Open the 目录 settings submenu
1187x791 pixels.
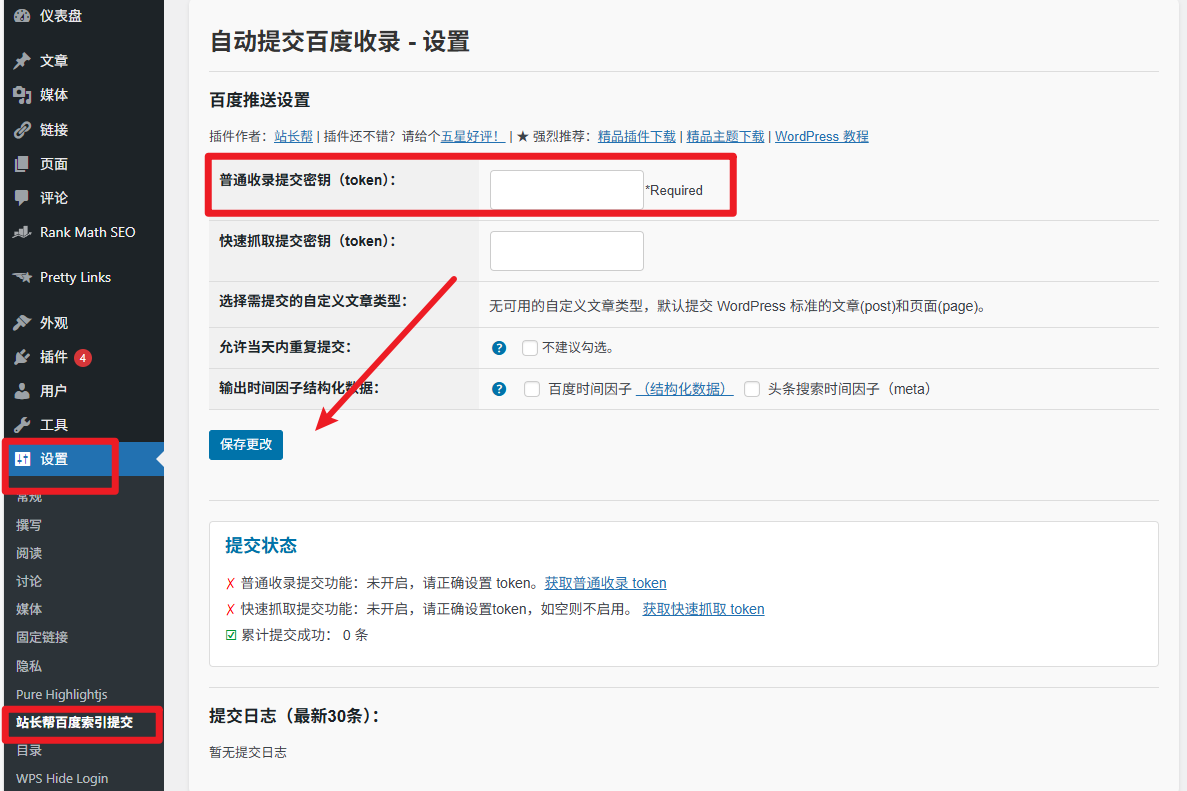[x=29, y=750]
